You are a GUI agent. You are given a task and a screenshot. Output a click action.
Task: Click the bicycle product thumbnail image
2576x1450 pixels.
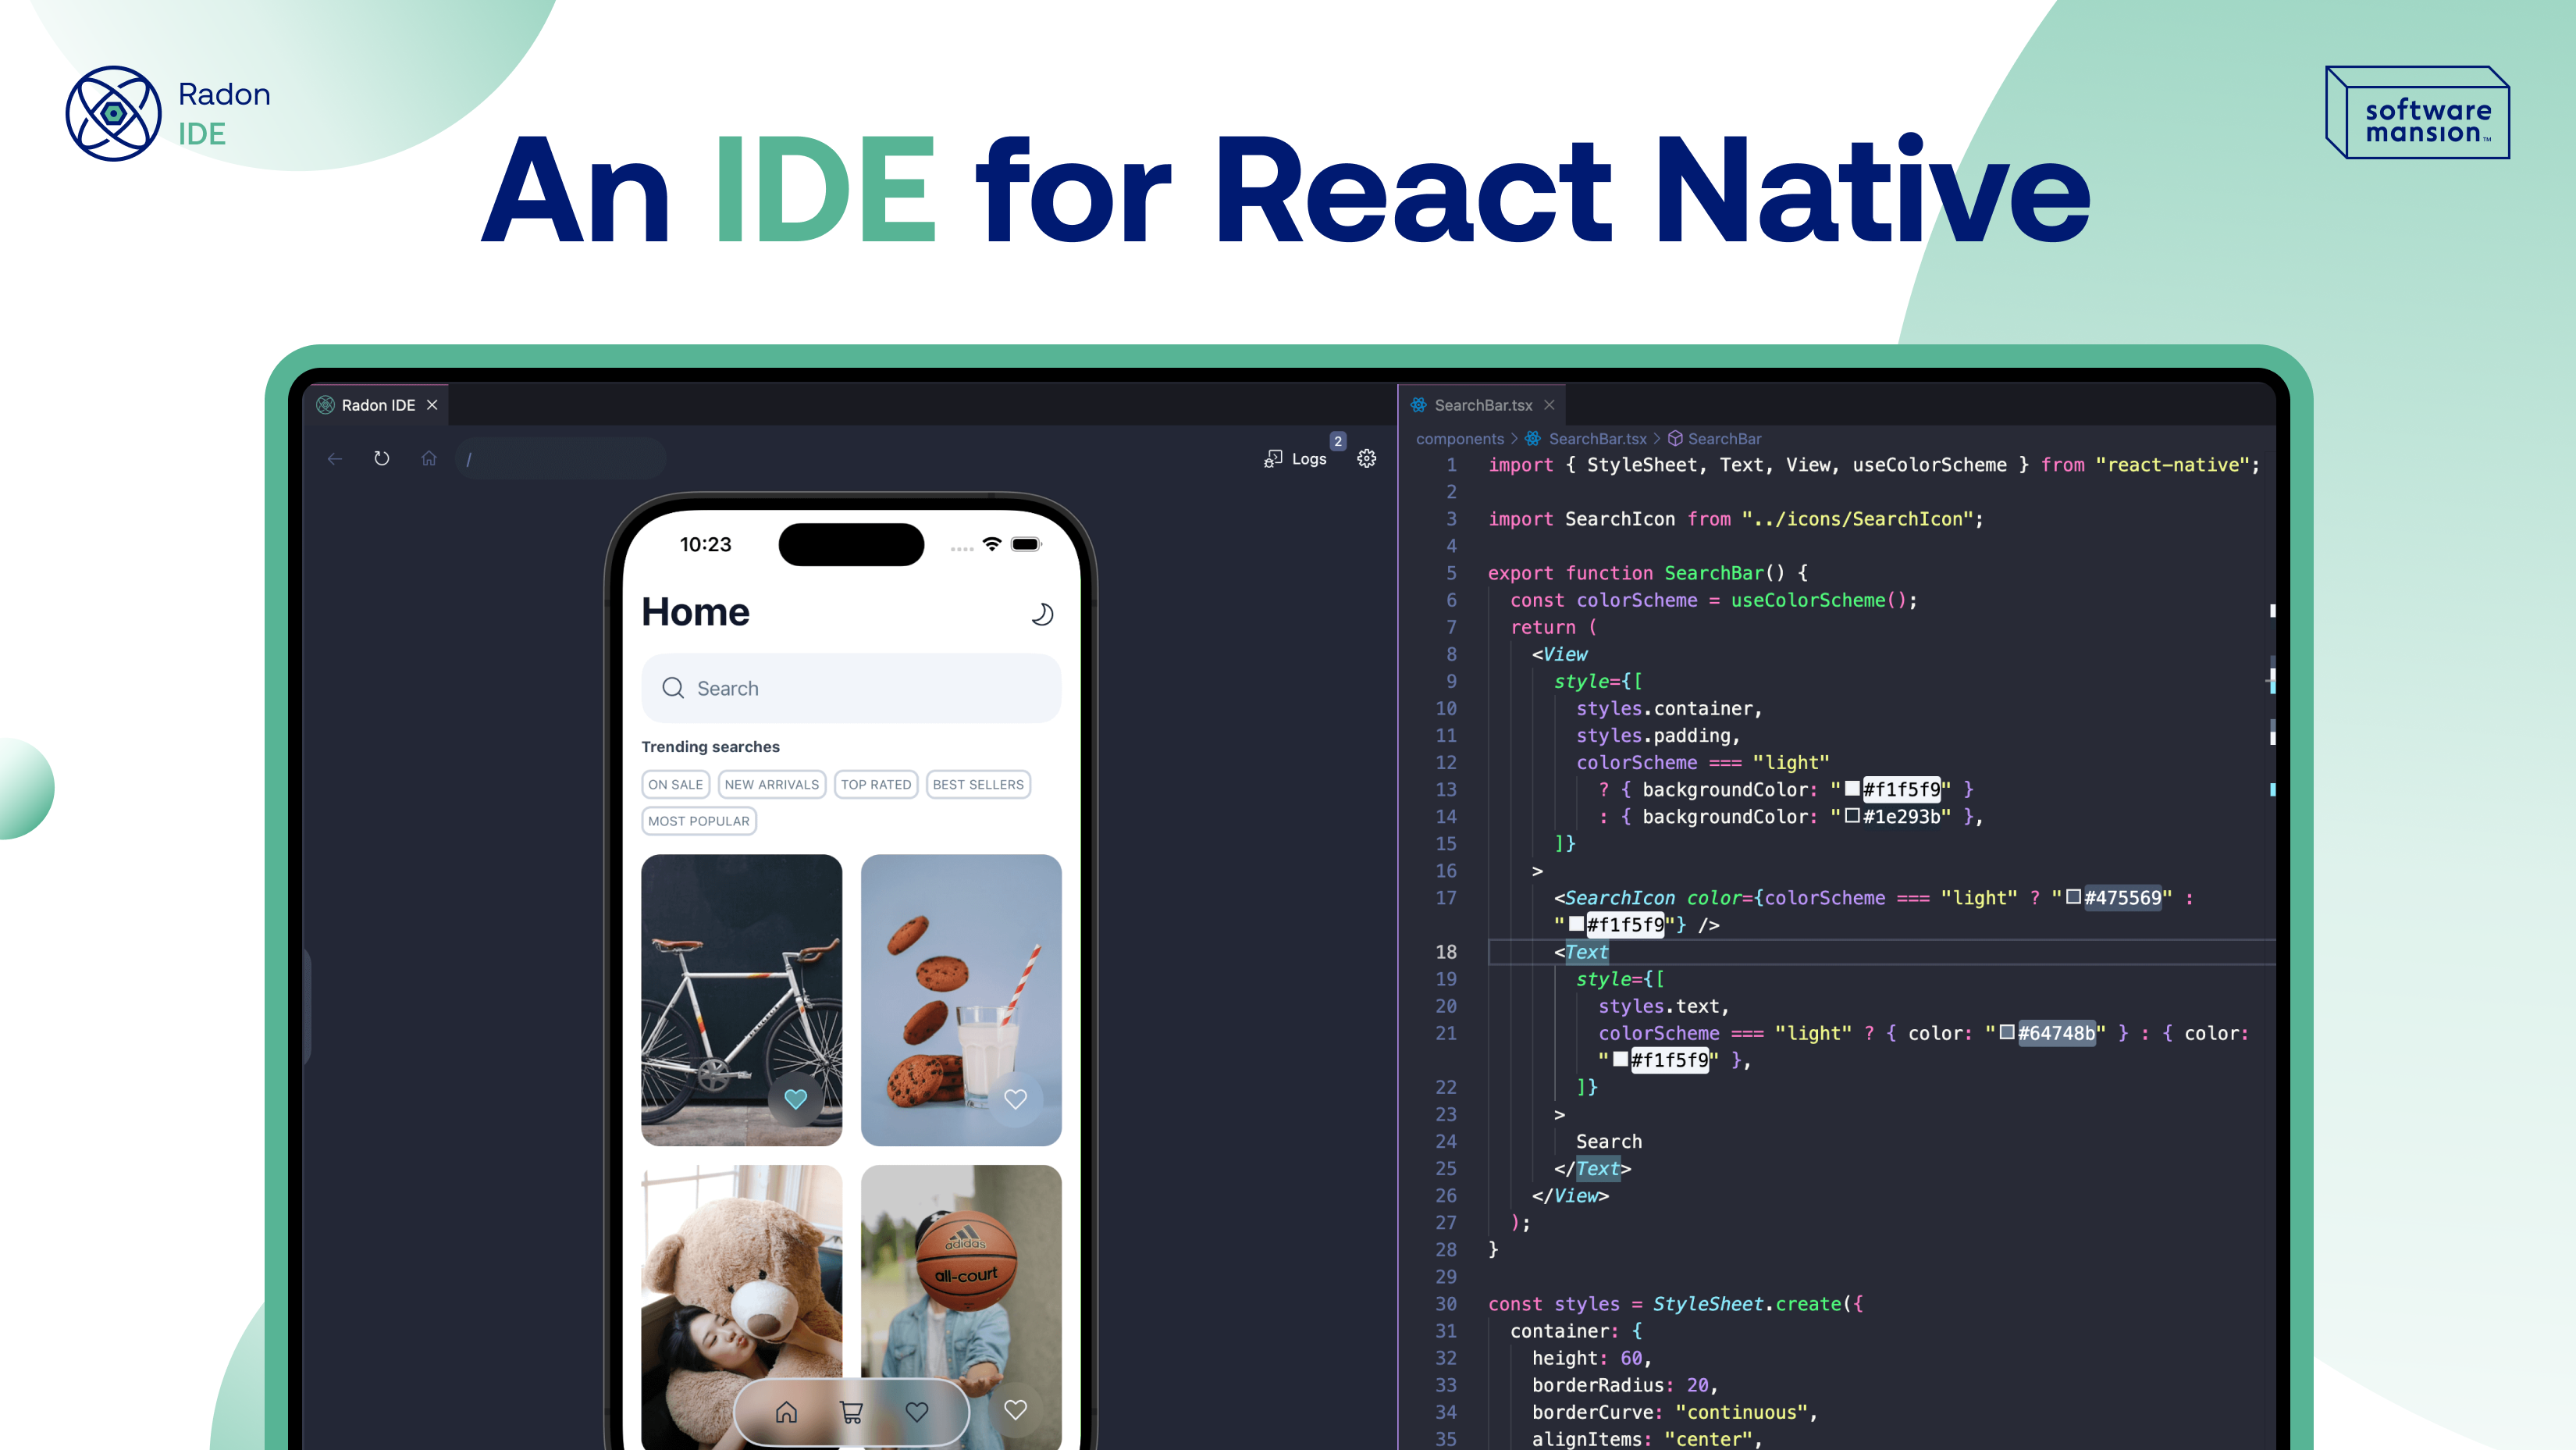point(742,999)
